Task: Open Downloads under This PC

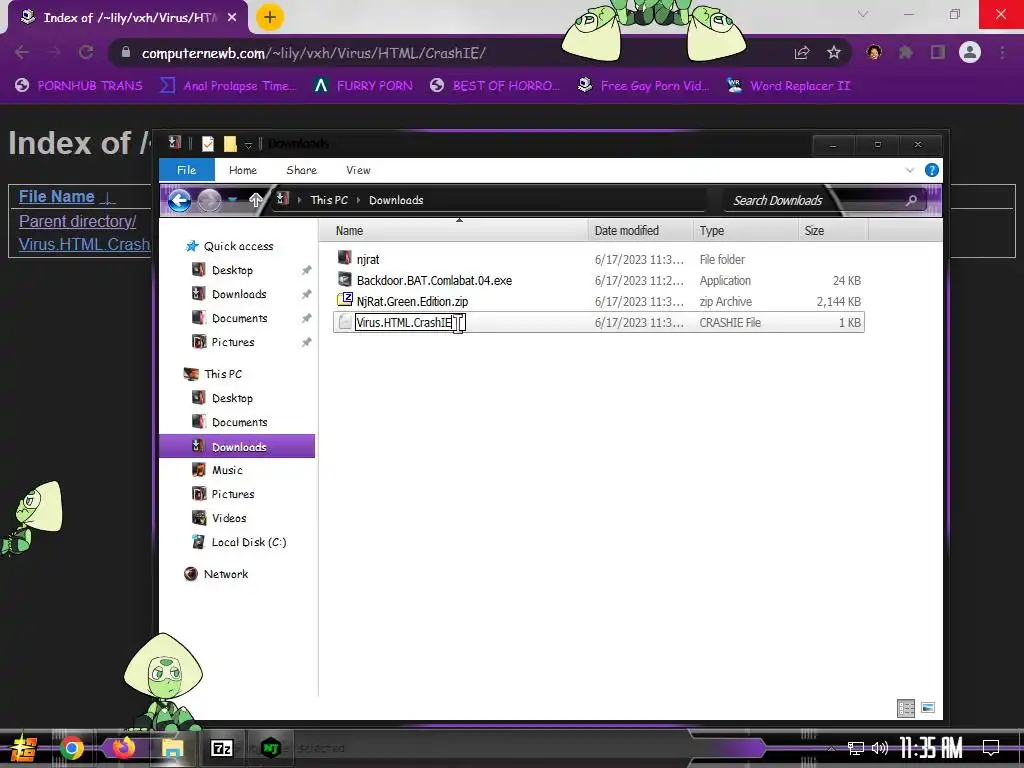Action: pyautogui.click(x=237, y=446)
